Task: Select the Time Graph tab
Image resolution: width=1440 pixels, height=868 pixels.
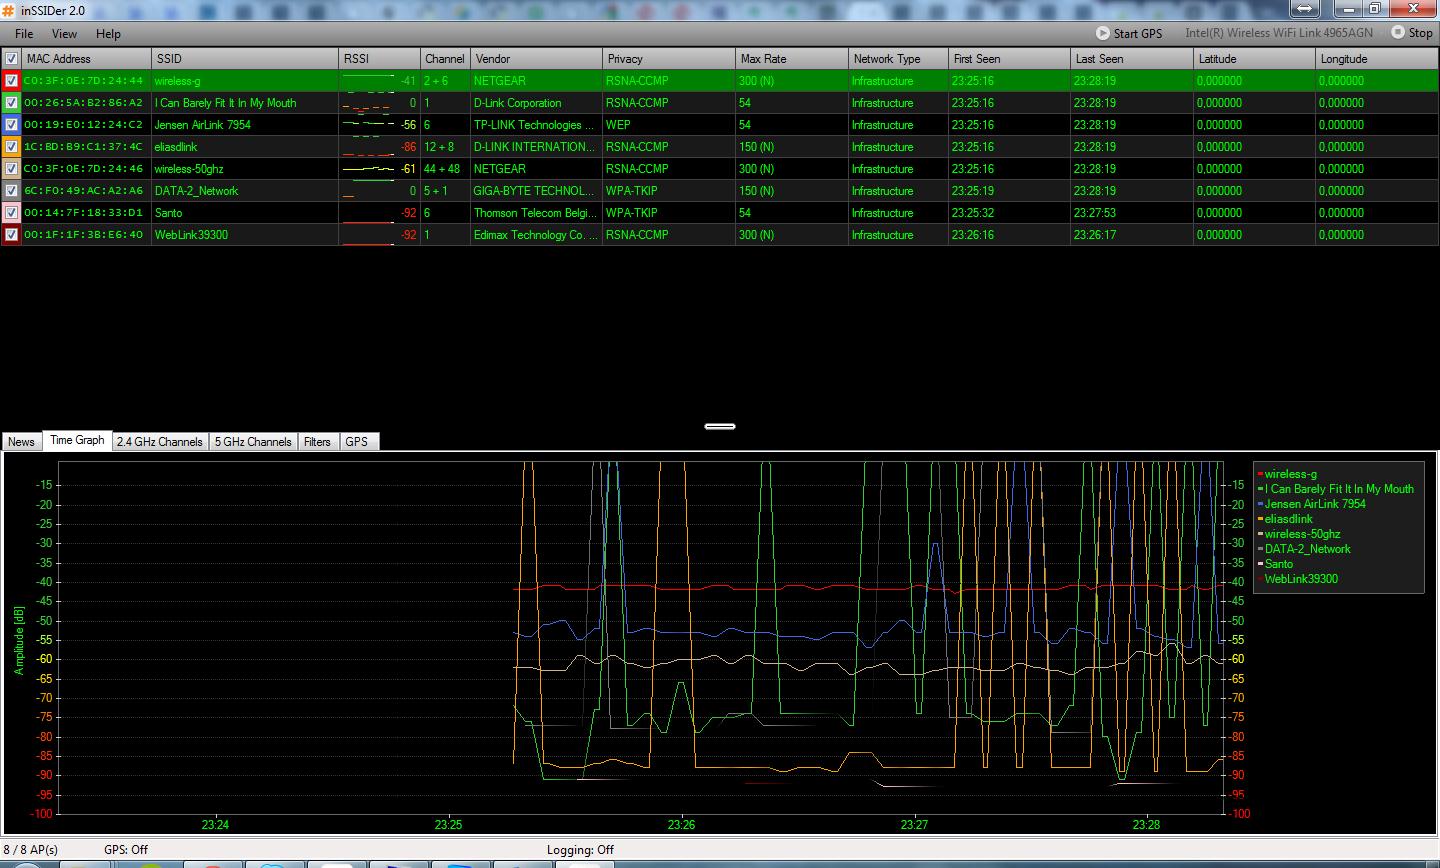Action: [77, 440]
